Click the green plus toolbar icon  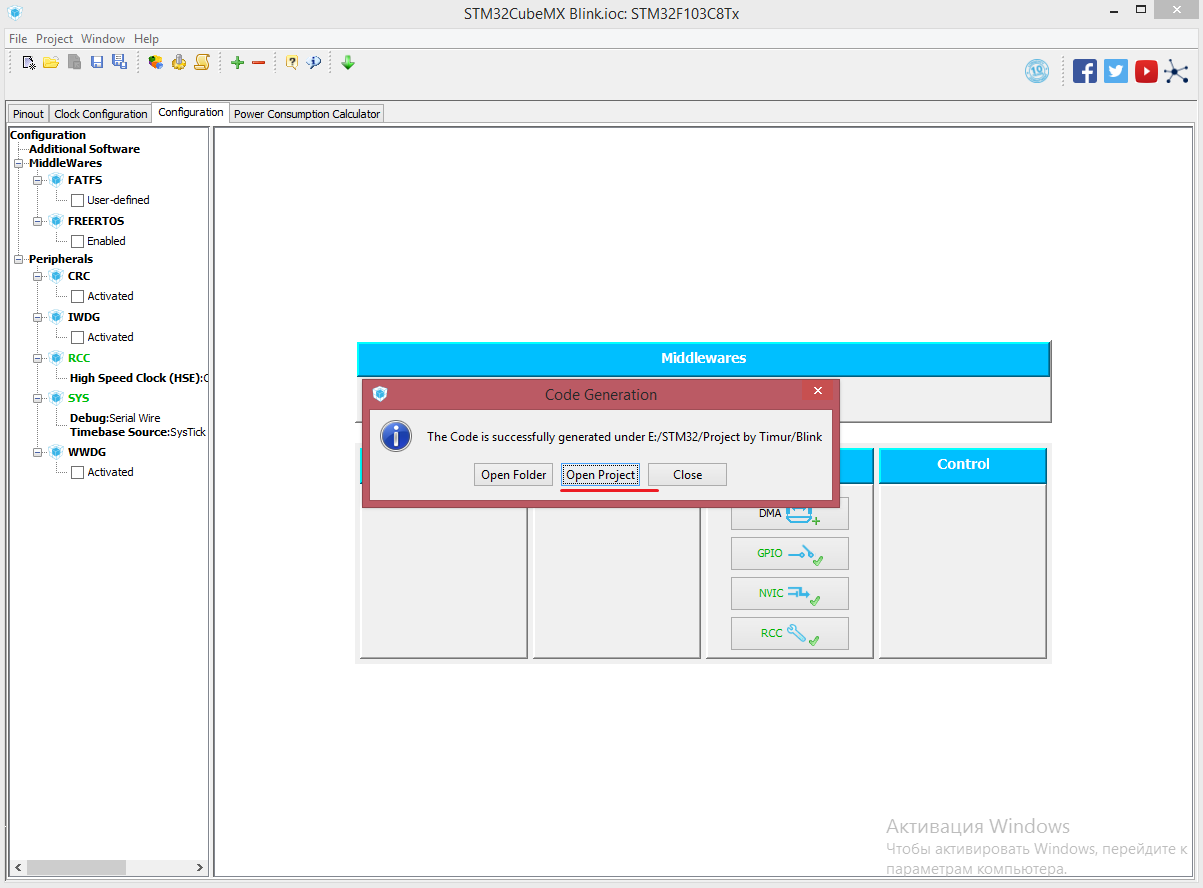click(237, 63)
